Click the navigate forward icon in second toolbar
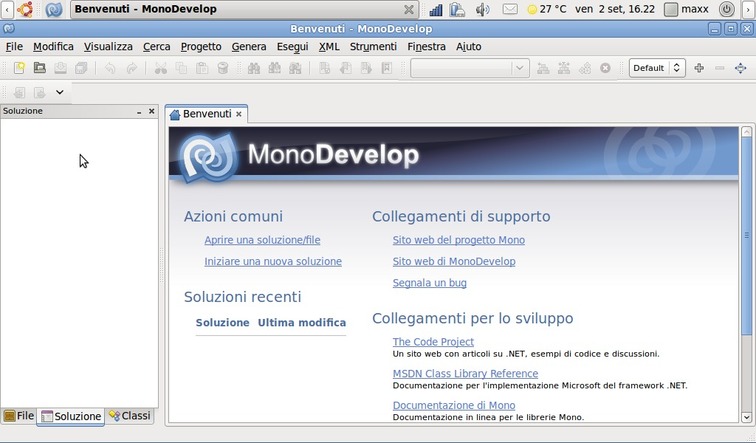 (40, 92)
